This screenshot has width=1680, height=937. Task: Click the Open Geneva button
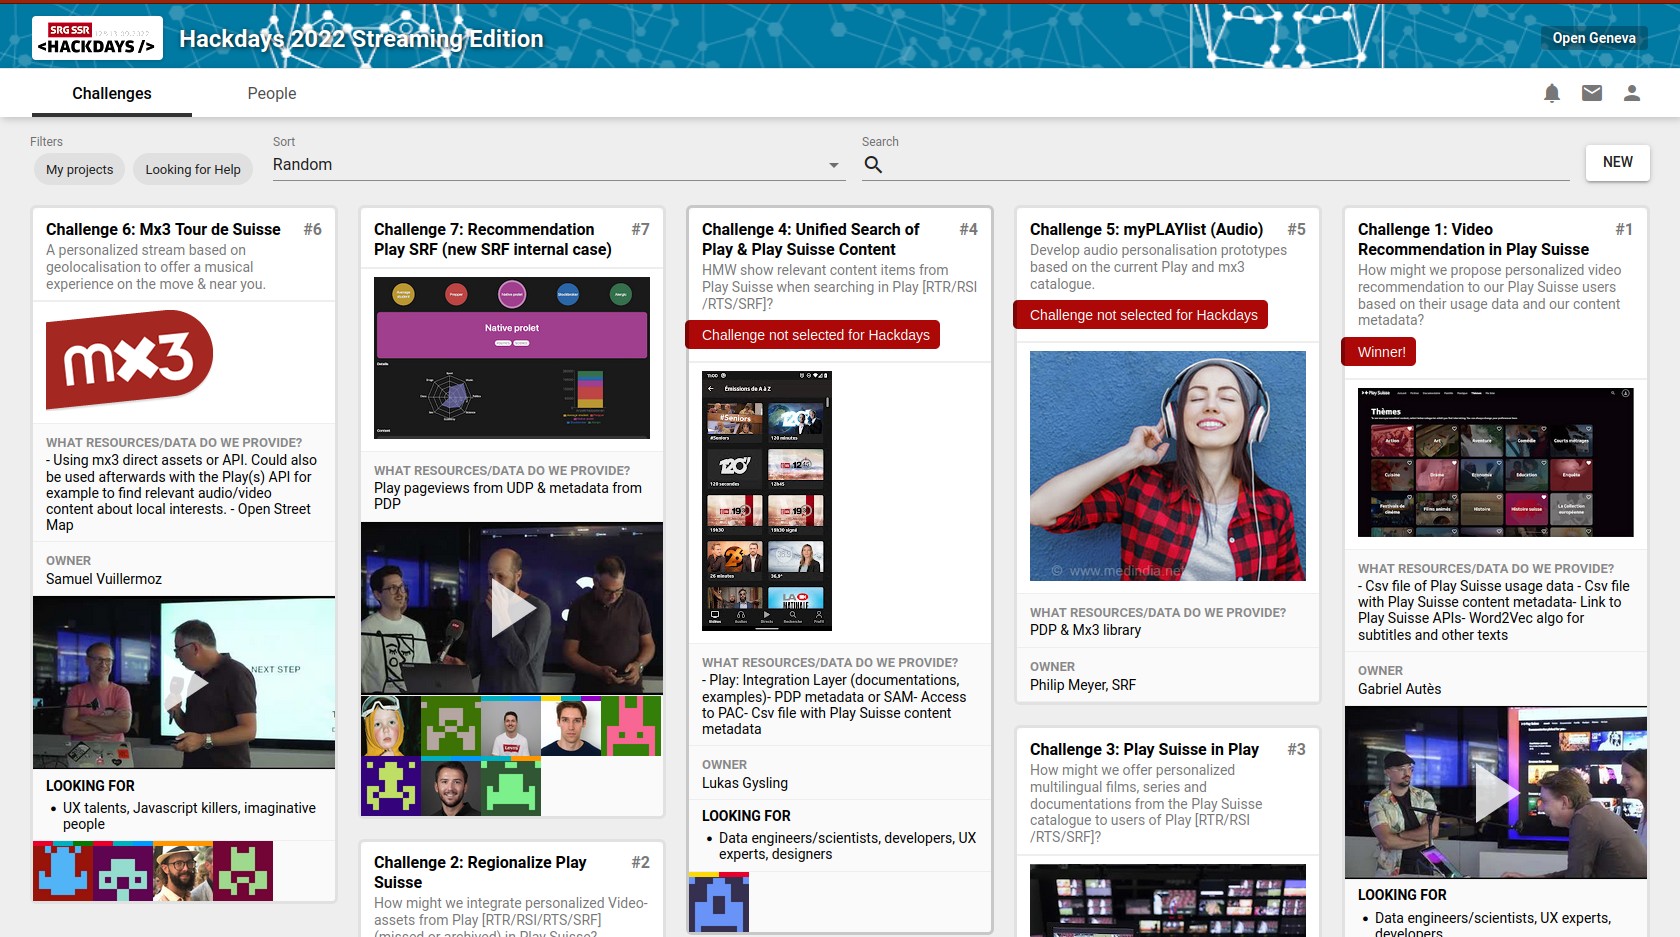click(1594, 38)
